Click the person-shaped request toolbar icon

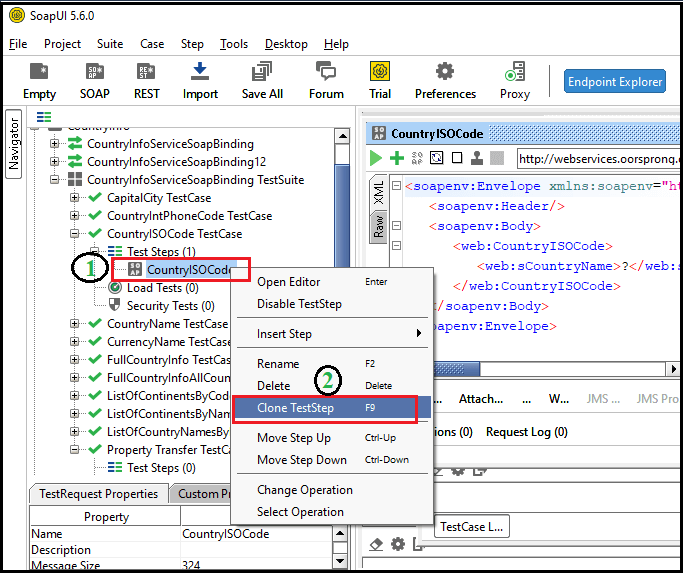(x=477, y=158)
